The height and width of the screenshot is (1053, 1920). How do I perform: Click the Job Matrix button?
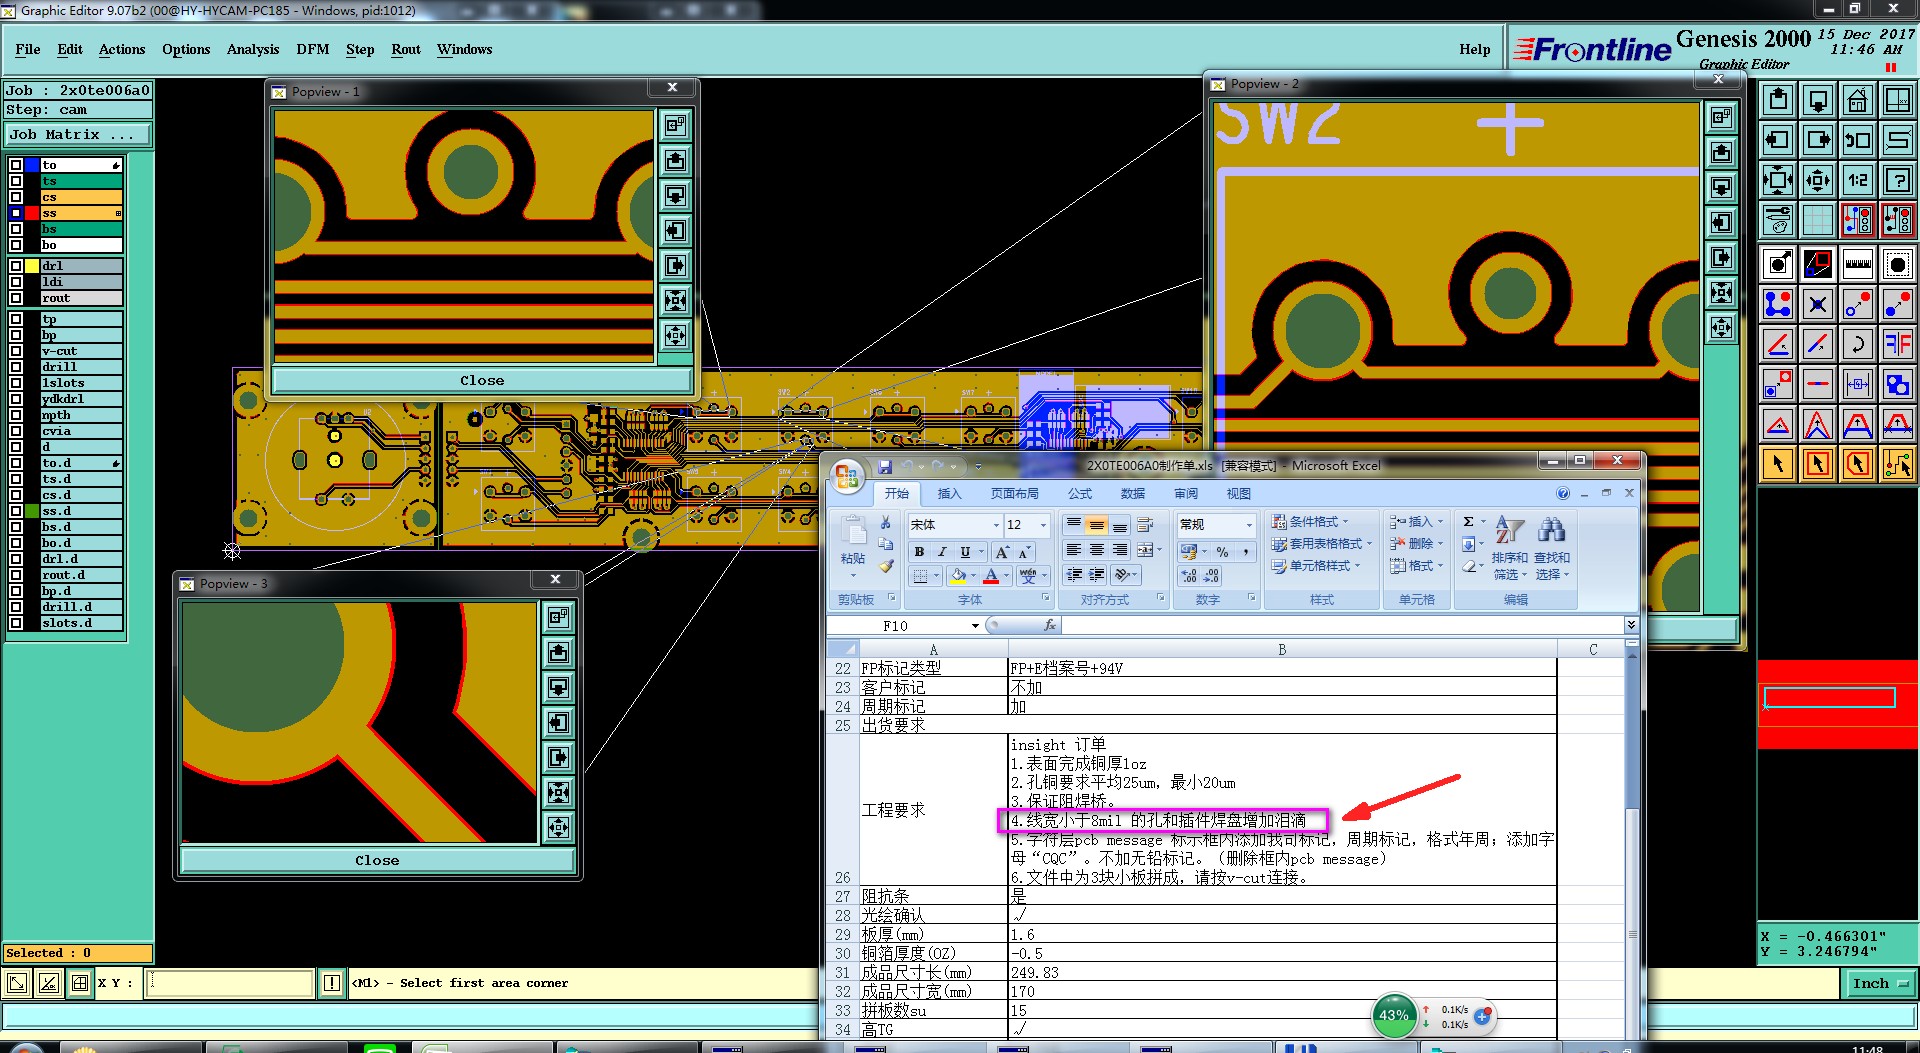click(x=78, y=134)
